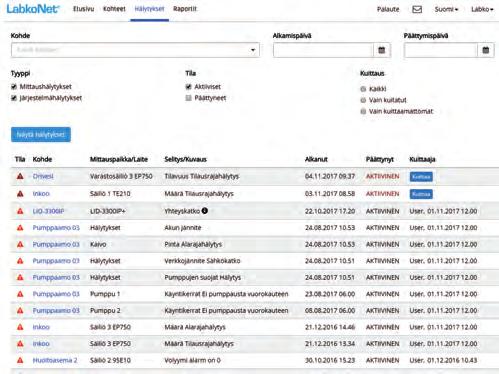Open the Huoltoasema 2 link
The height and width of the screenshot is (374, 499).
55,360
